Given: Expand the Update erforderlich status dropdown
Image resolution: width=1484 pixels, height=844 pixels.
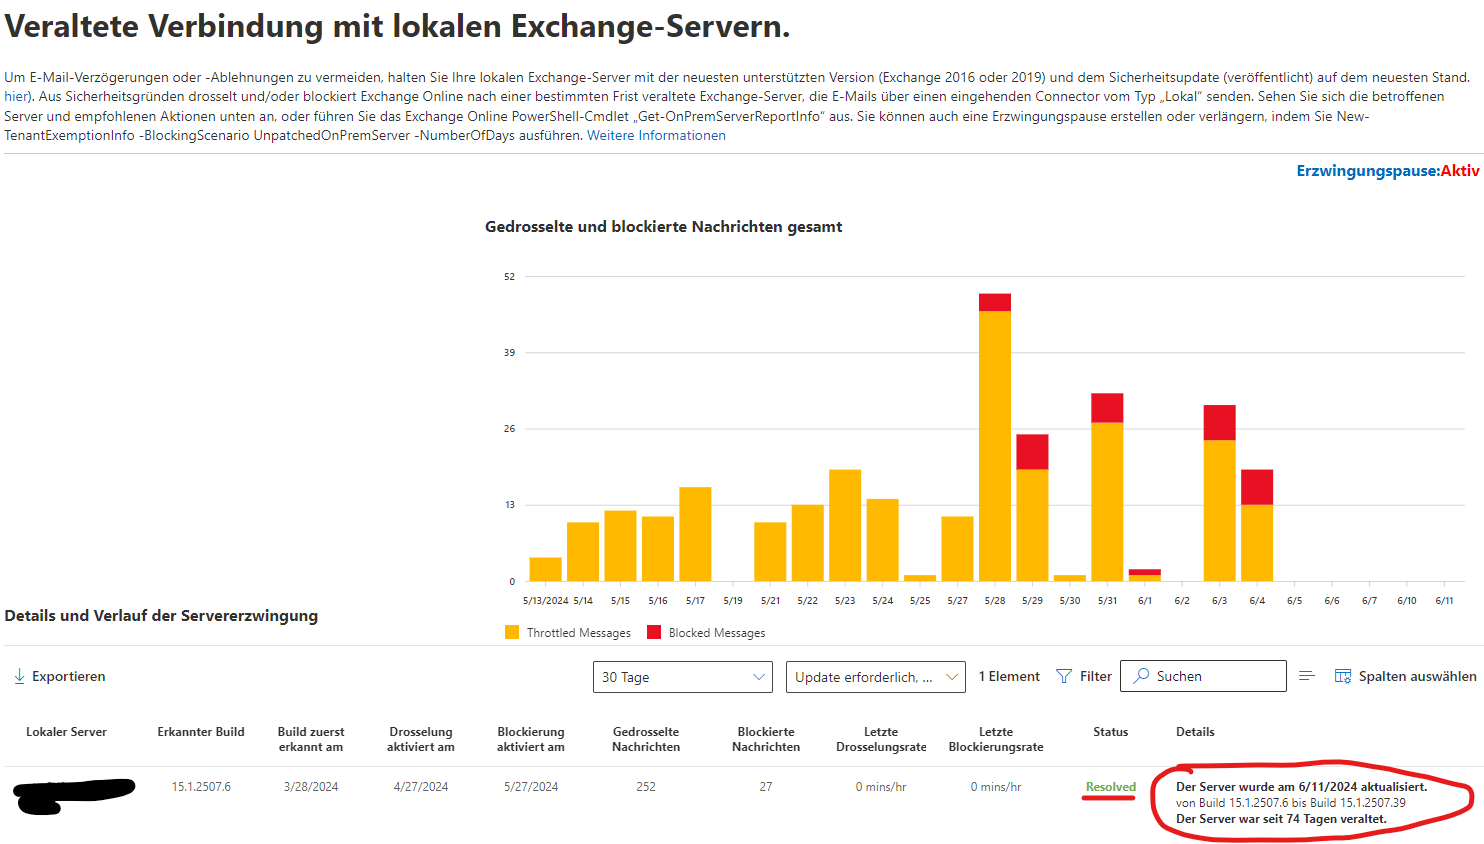Looking at the screenshot, I should click(x=876, y=677).
